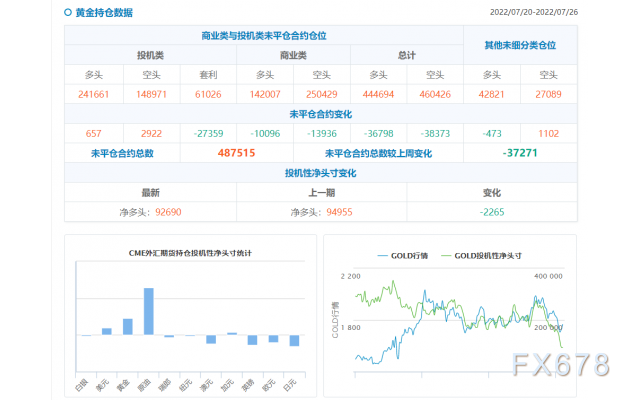Click the 其他未细分类仓位 header

520,45
